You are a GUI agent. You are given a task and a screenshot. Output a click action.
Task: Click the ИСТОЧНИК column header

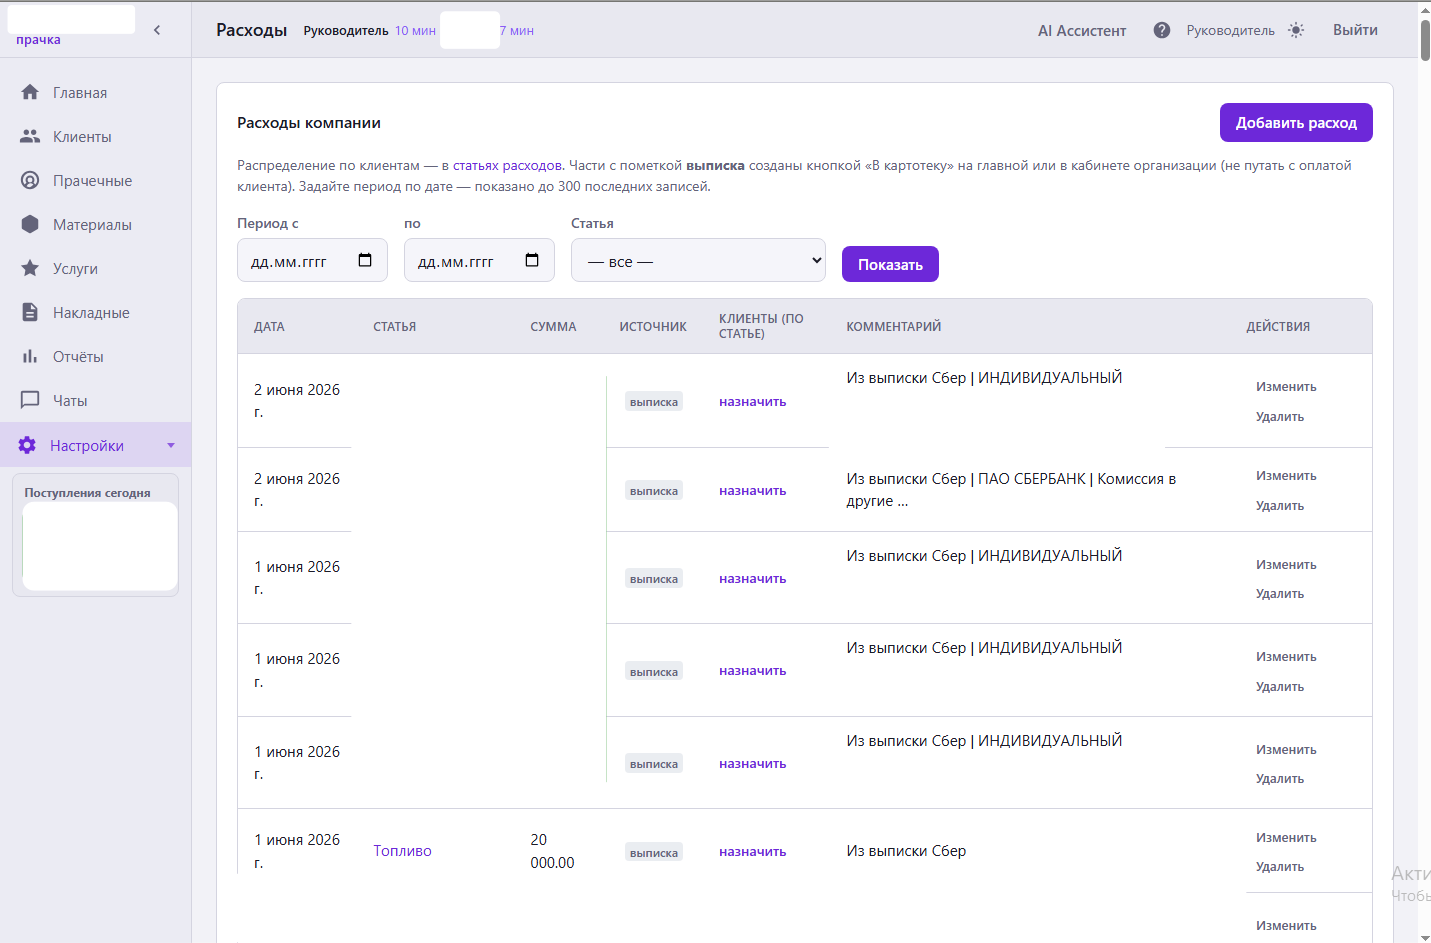653,327
